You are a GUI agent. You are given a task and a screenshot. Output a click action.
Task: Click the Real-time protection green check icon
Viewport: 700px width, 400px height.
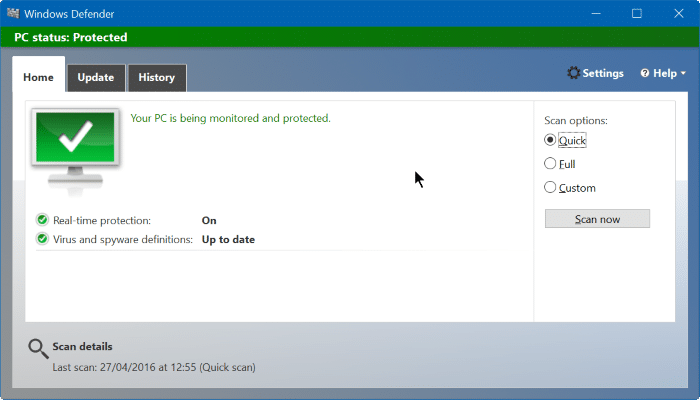(42, 220)
